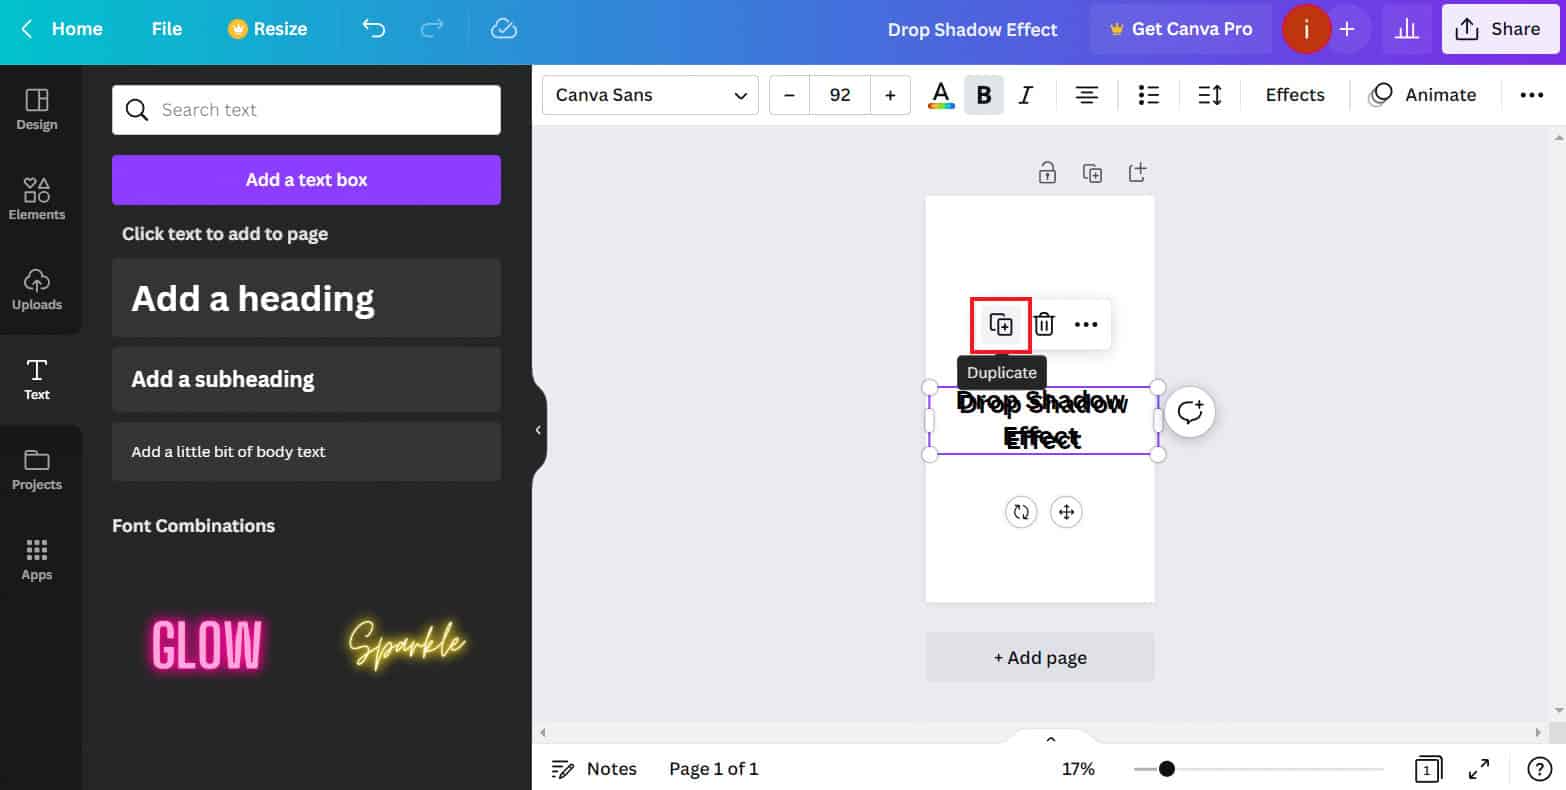This screenshot has height=790, width=1566.
Task: Open the Projects sidebar tab
Action: click(37, 470)
